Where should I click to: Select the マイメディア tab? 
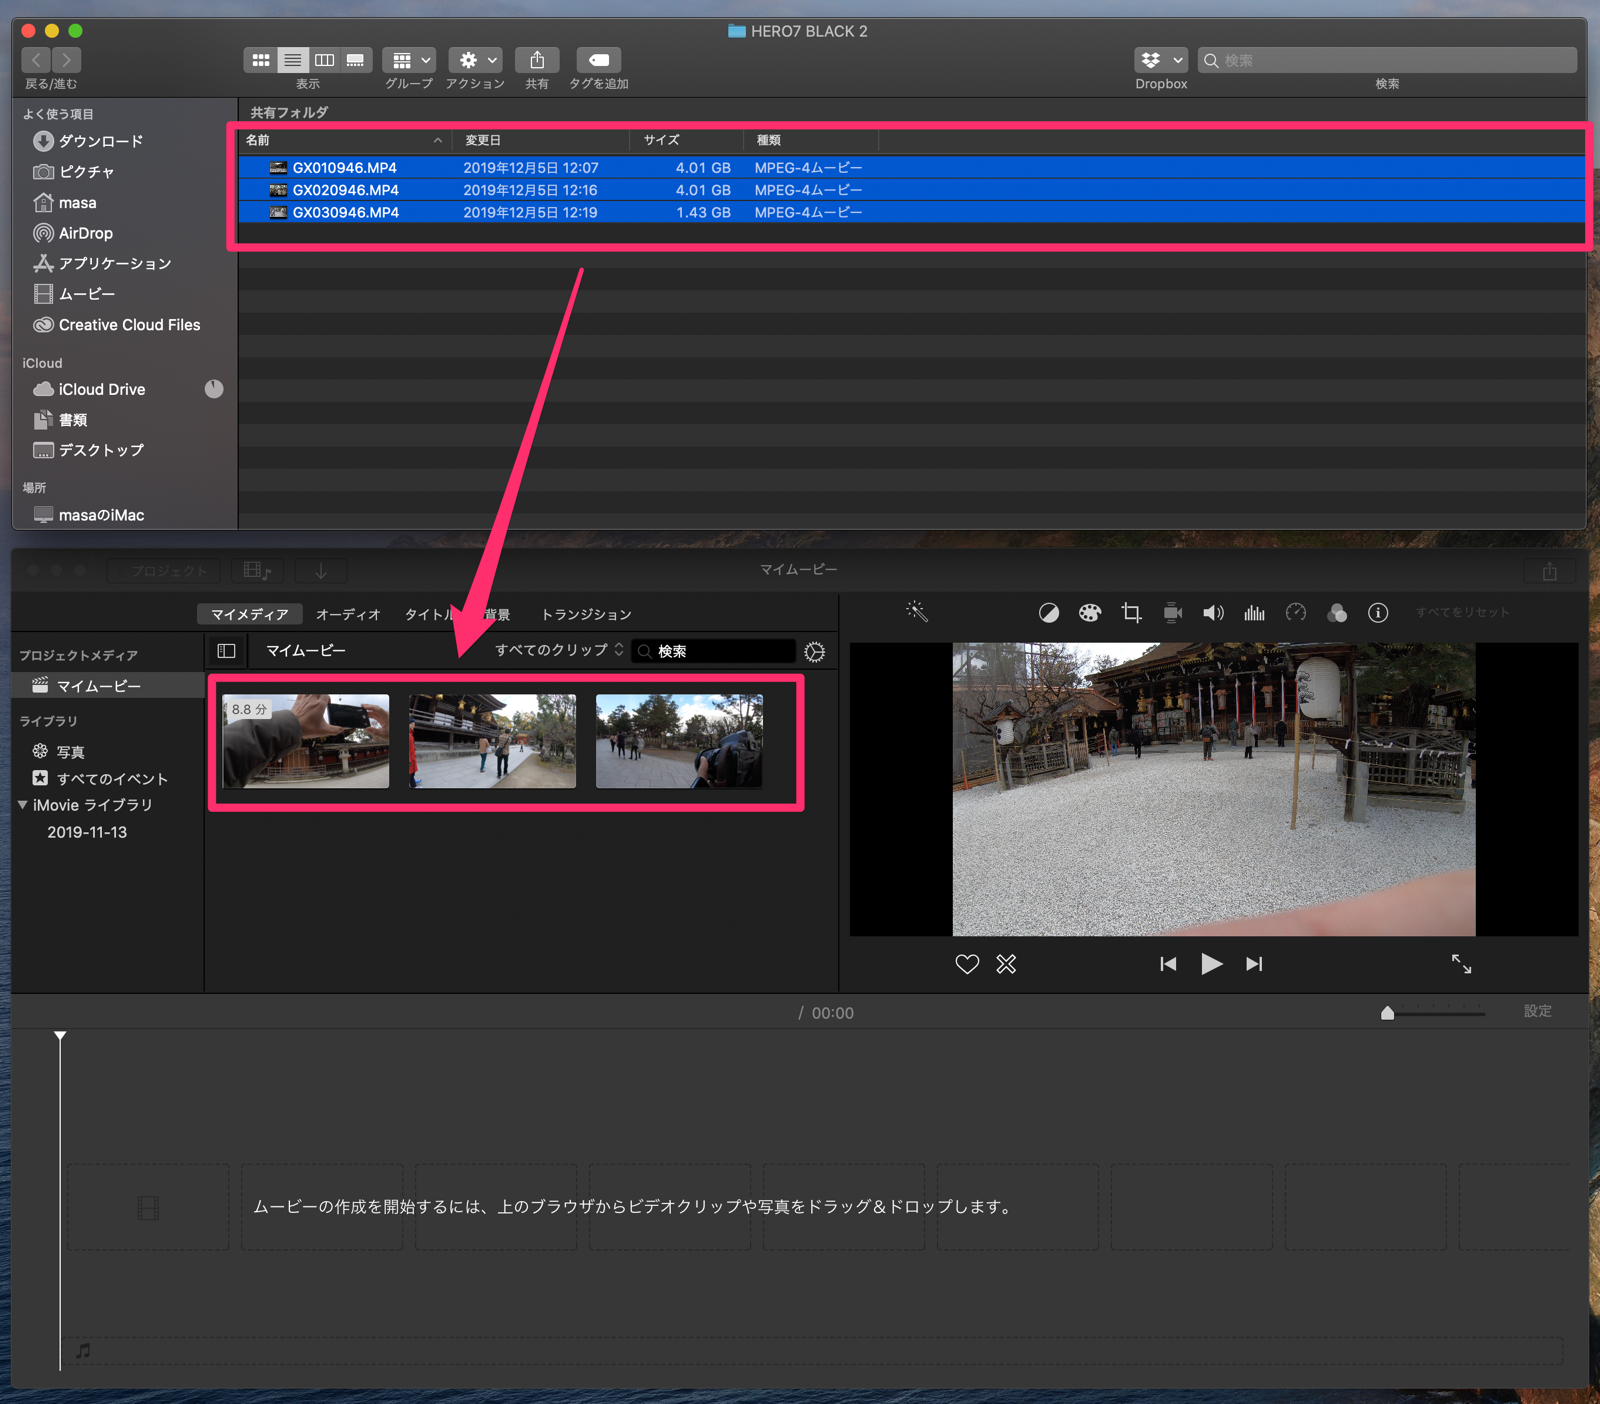click(250, 614)
